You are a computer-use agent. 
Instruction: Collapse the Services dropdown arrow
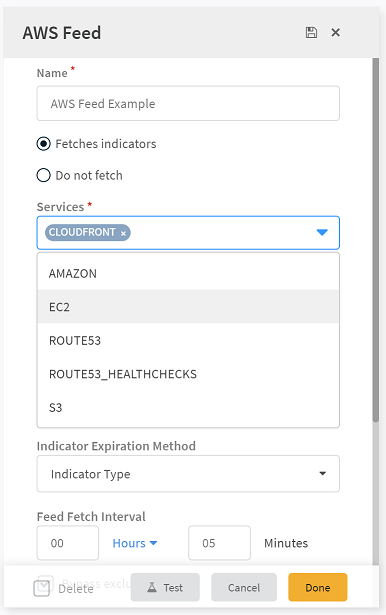(x=322, y=233)
